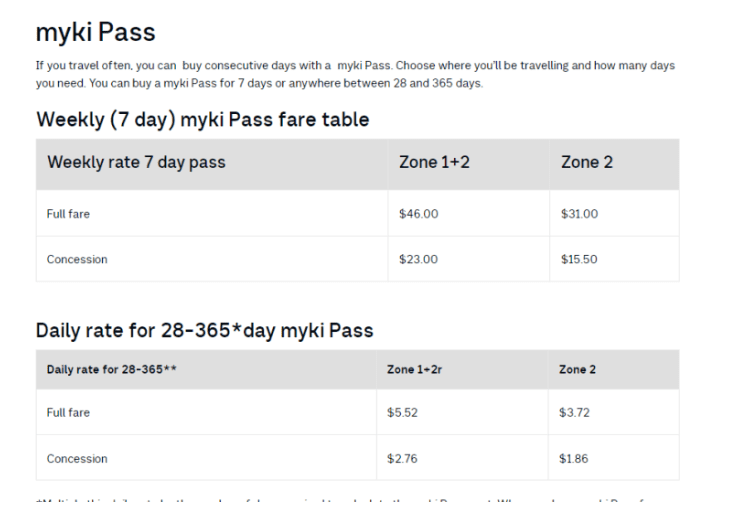The width and height of the screenshot is (748, 517).
Task: Click the "Zone 2" header in weekly table
Action: pyautogui.click(x=587, y=163)
